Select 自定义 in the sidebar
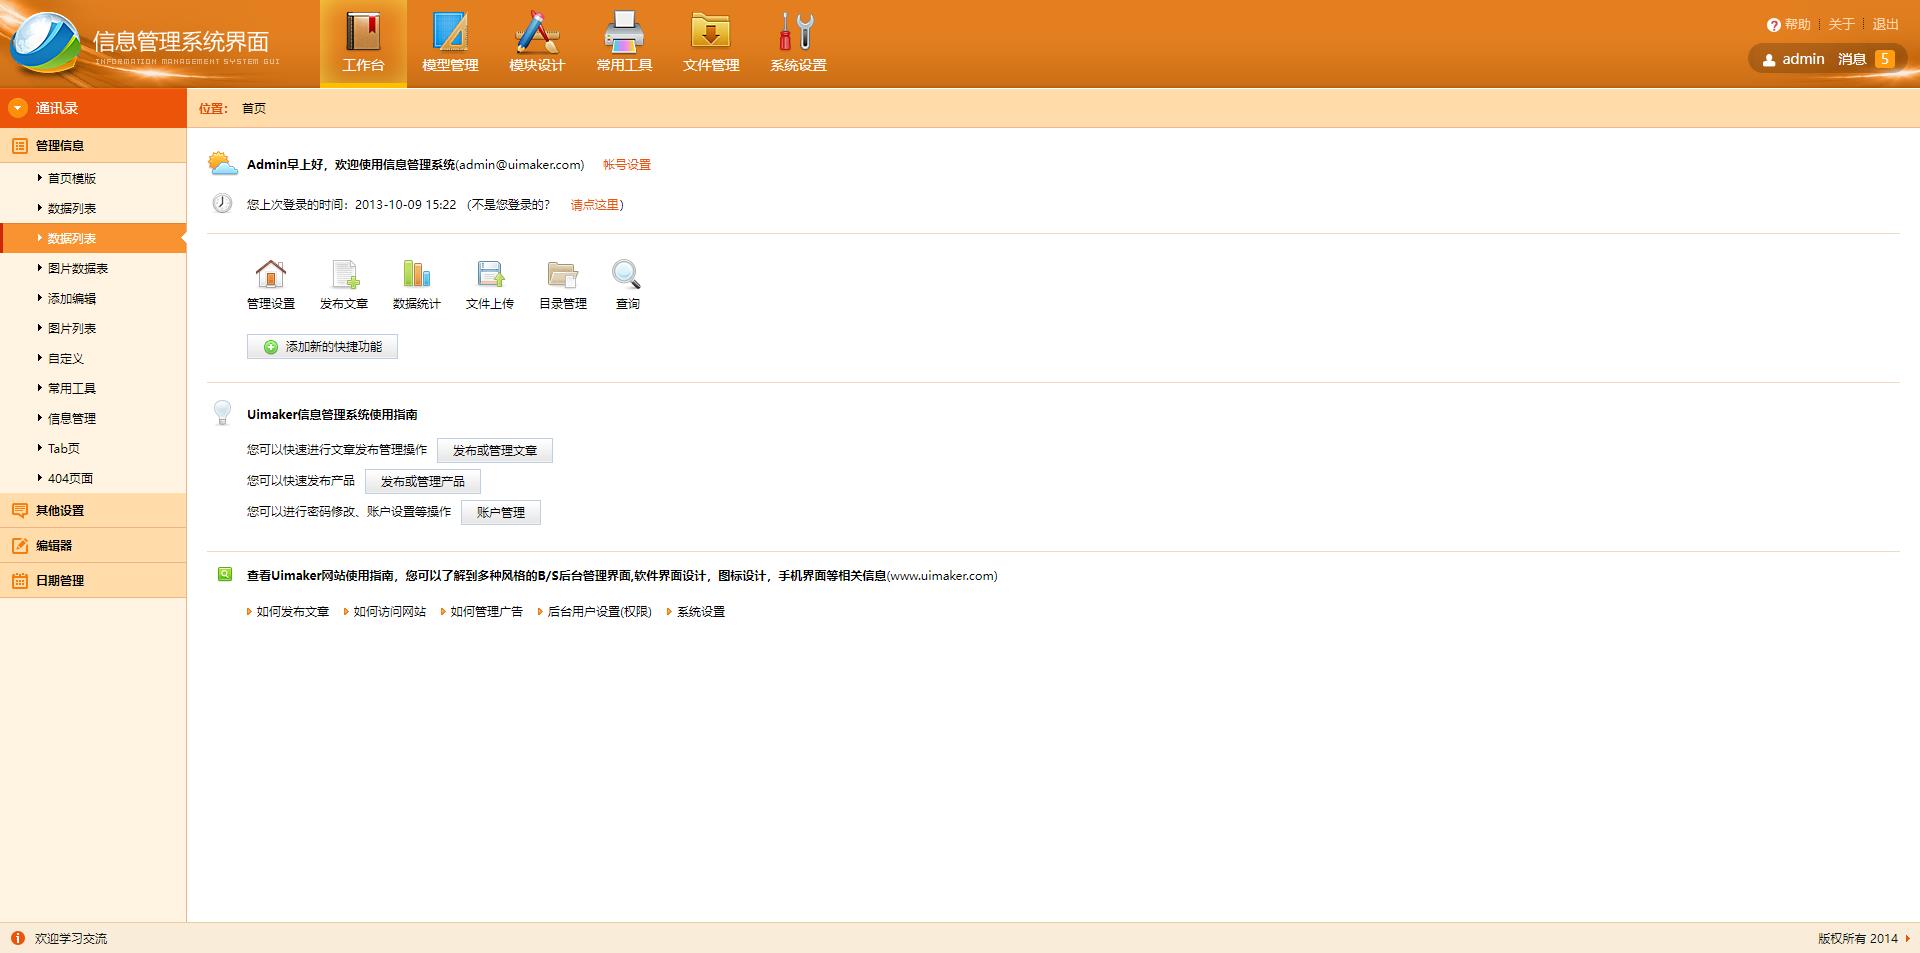Image resolution: width=1920 pixels, height=953 pixels. click(x=66, y=358)
